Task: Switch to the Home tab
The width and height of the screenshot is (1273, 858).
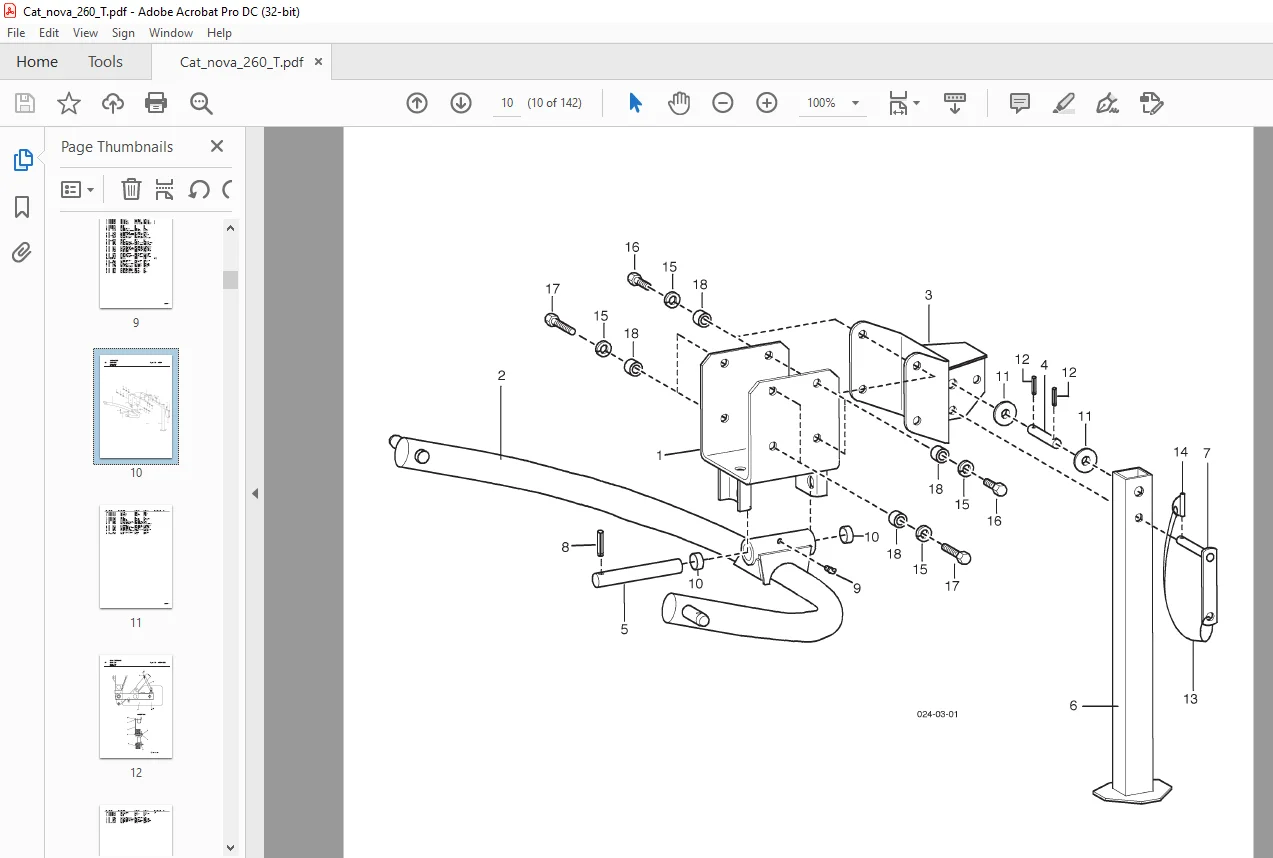Action: point(37,62)
